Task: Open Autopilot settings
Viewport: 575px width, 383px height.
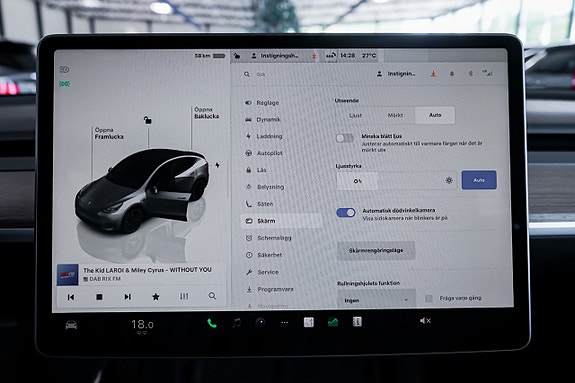Action: coord(264,153)
